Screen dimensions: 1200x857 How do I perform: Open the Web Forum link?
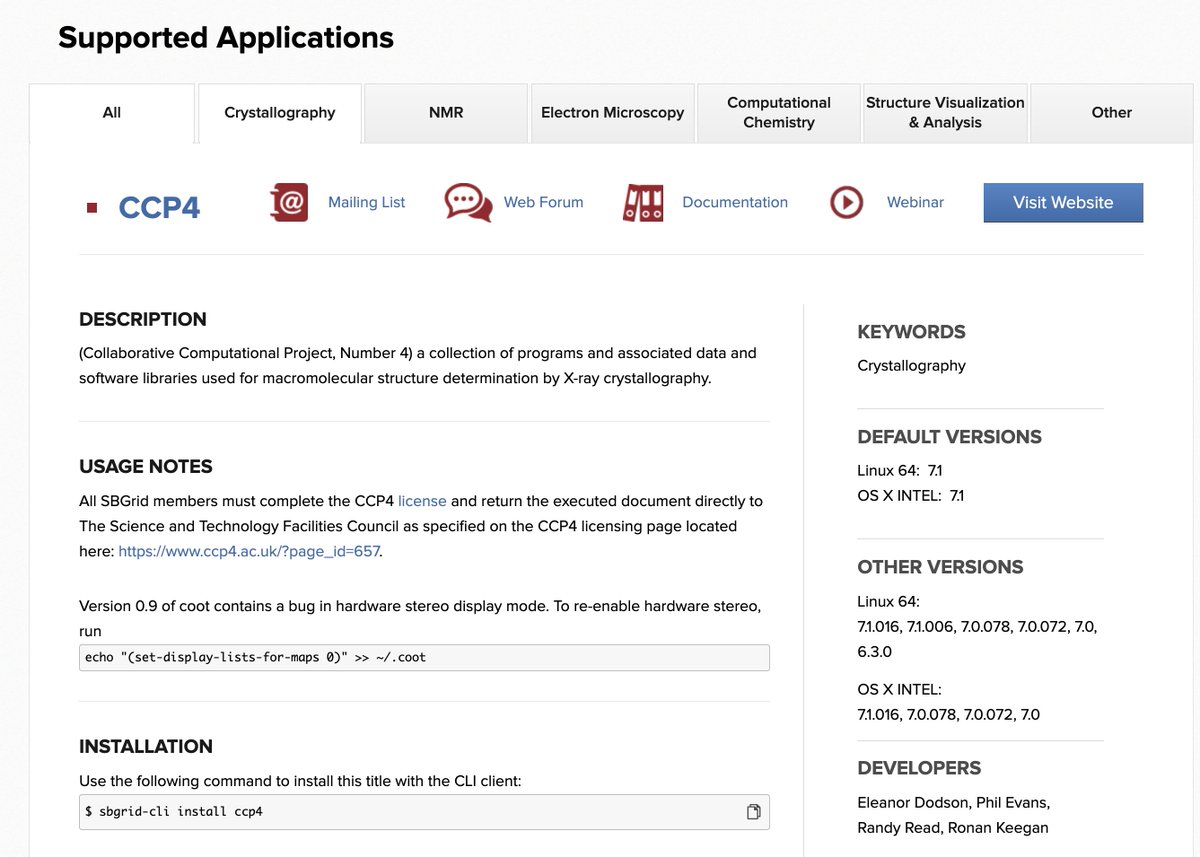(543, 202)
